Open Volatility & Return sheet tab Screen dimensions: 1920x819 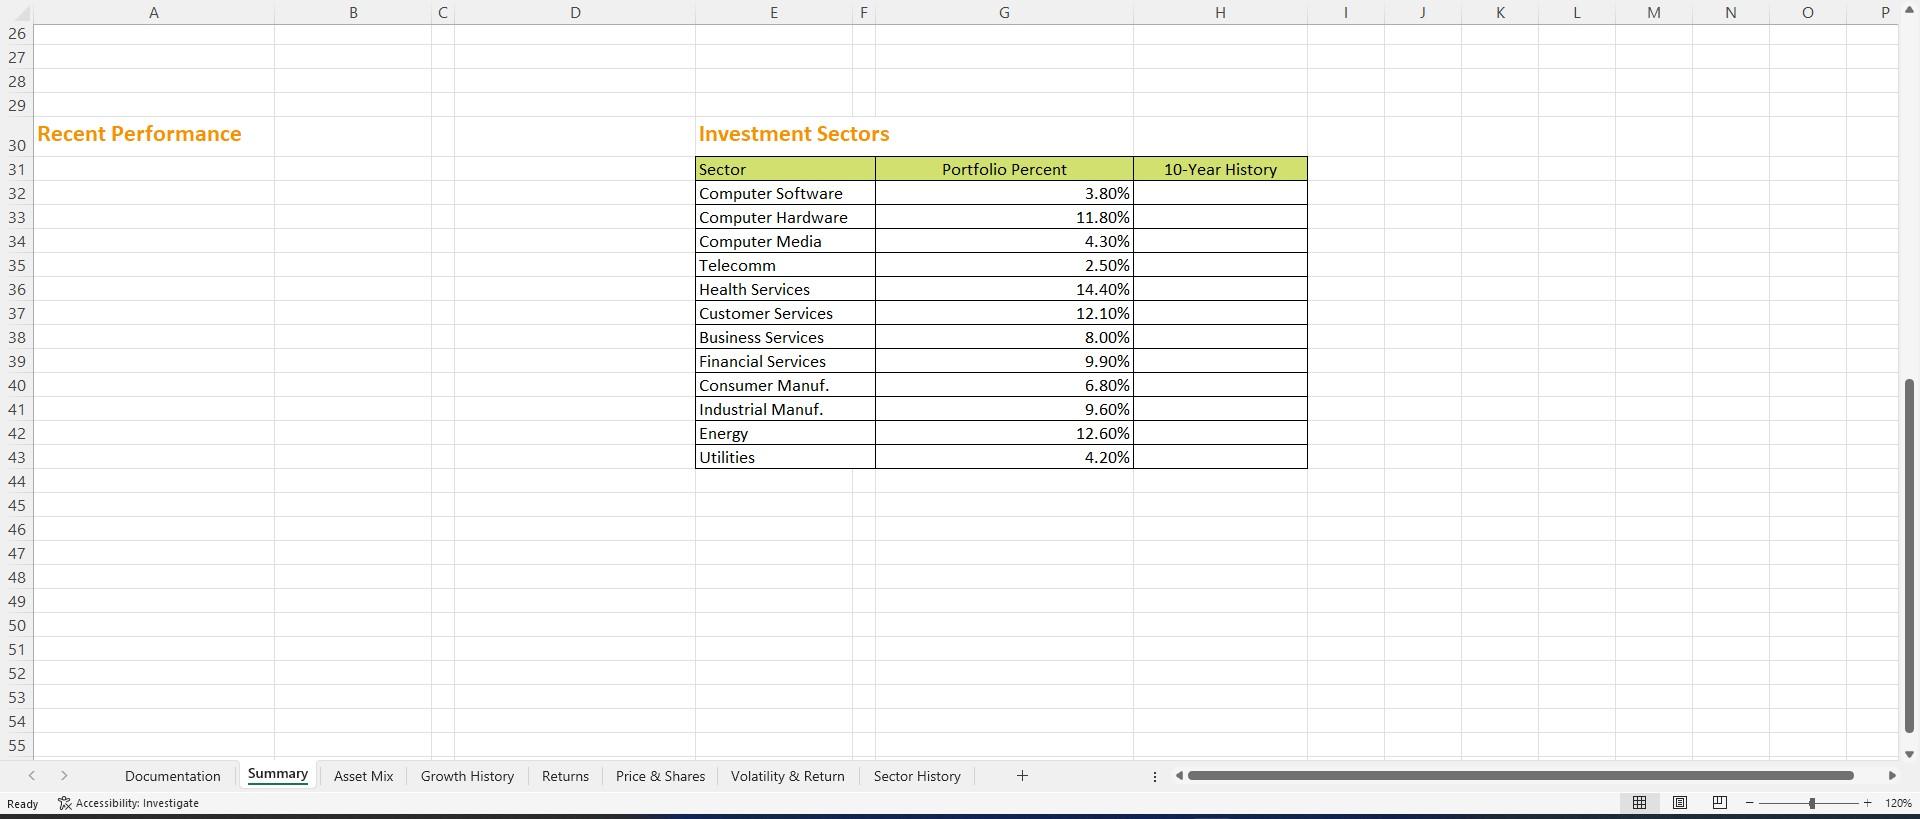pyautogui.click(x=787, y=776)
